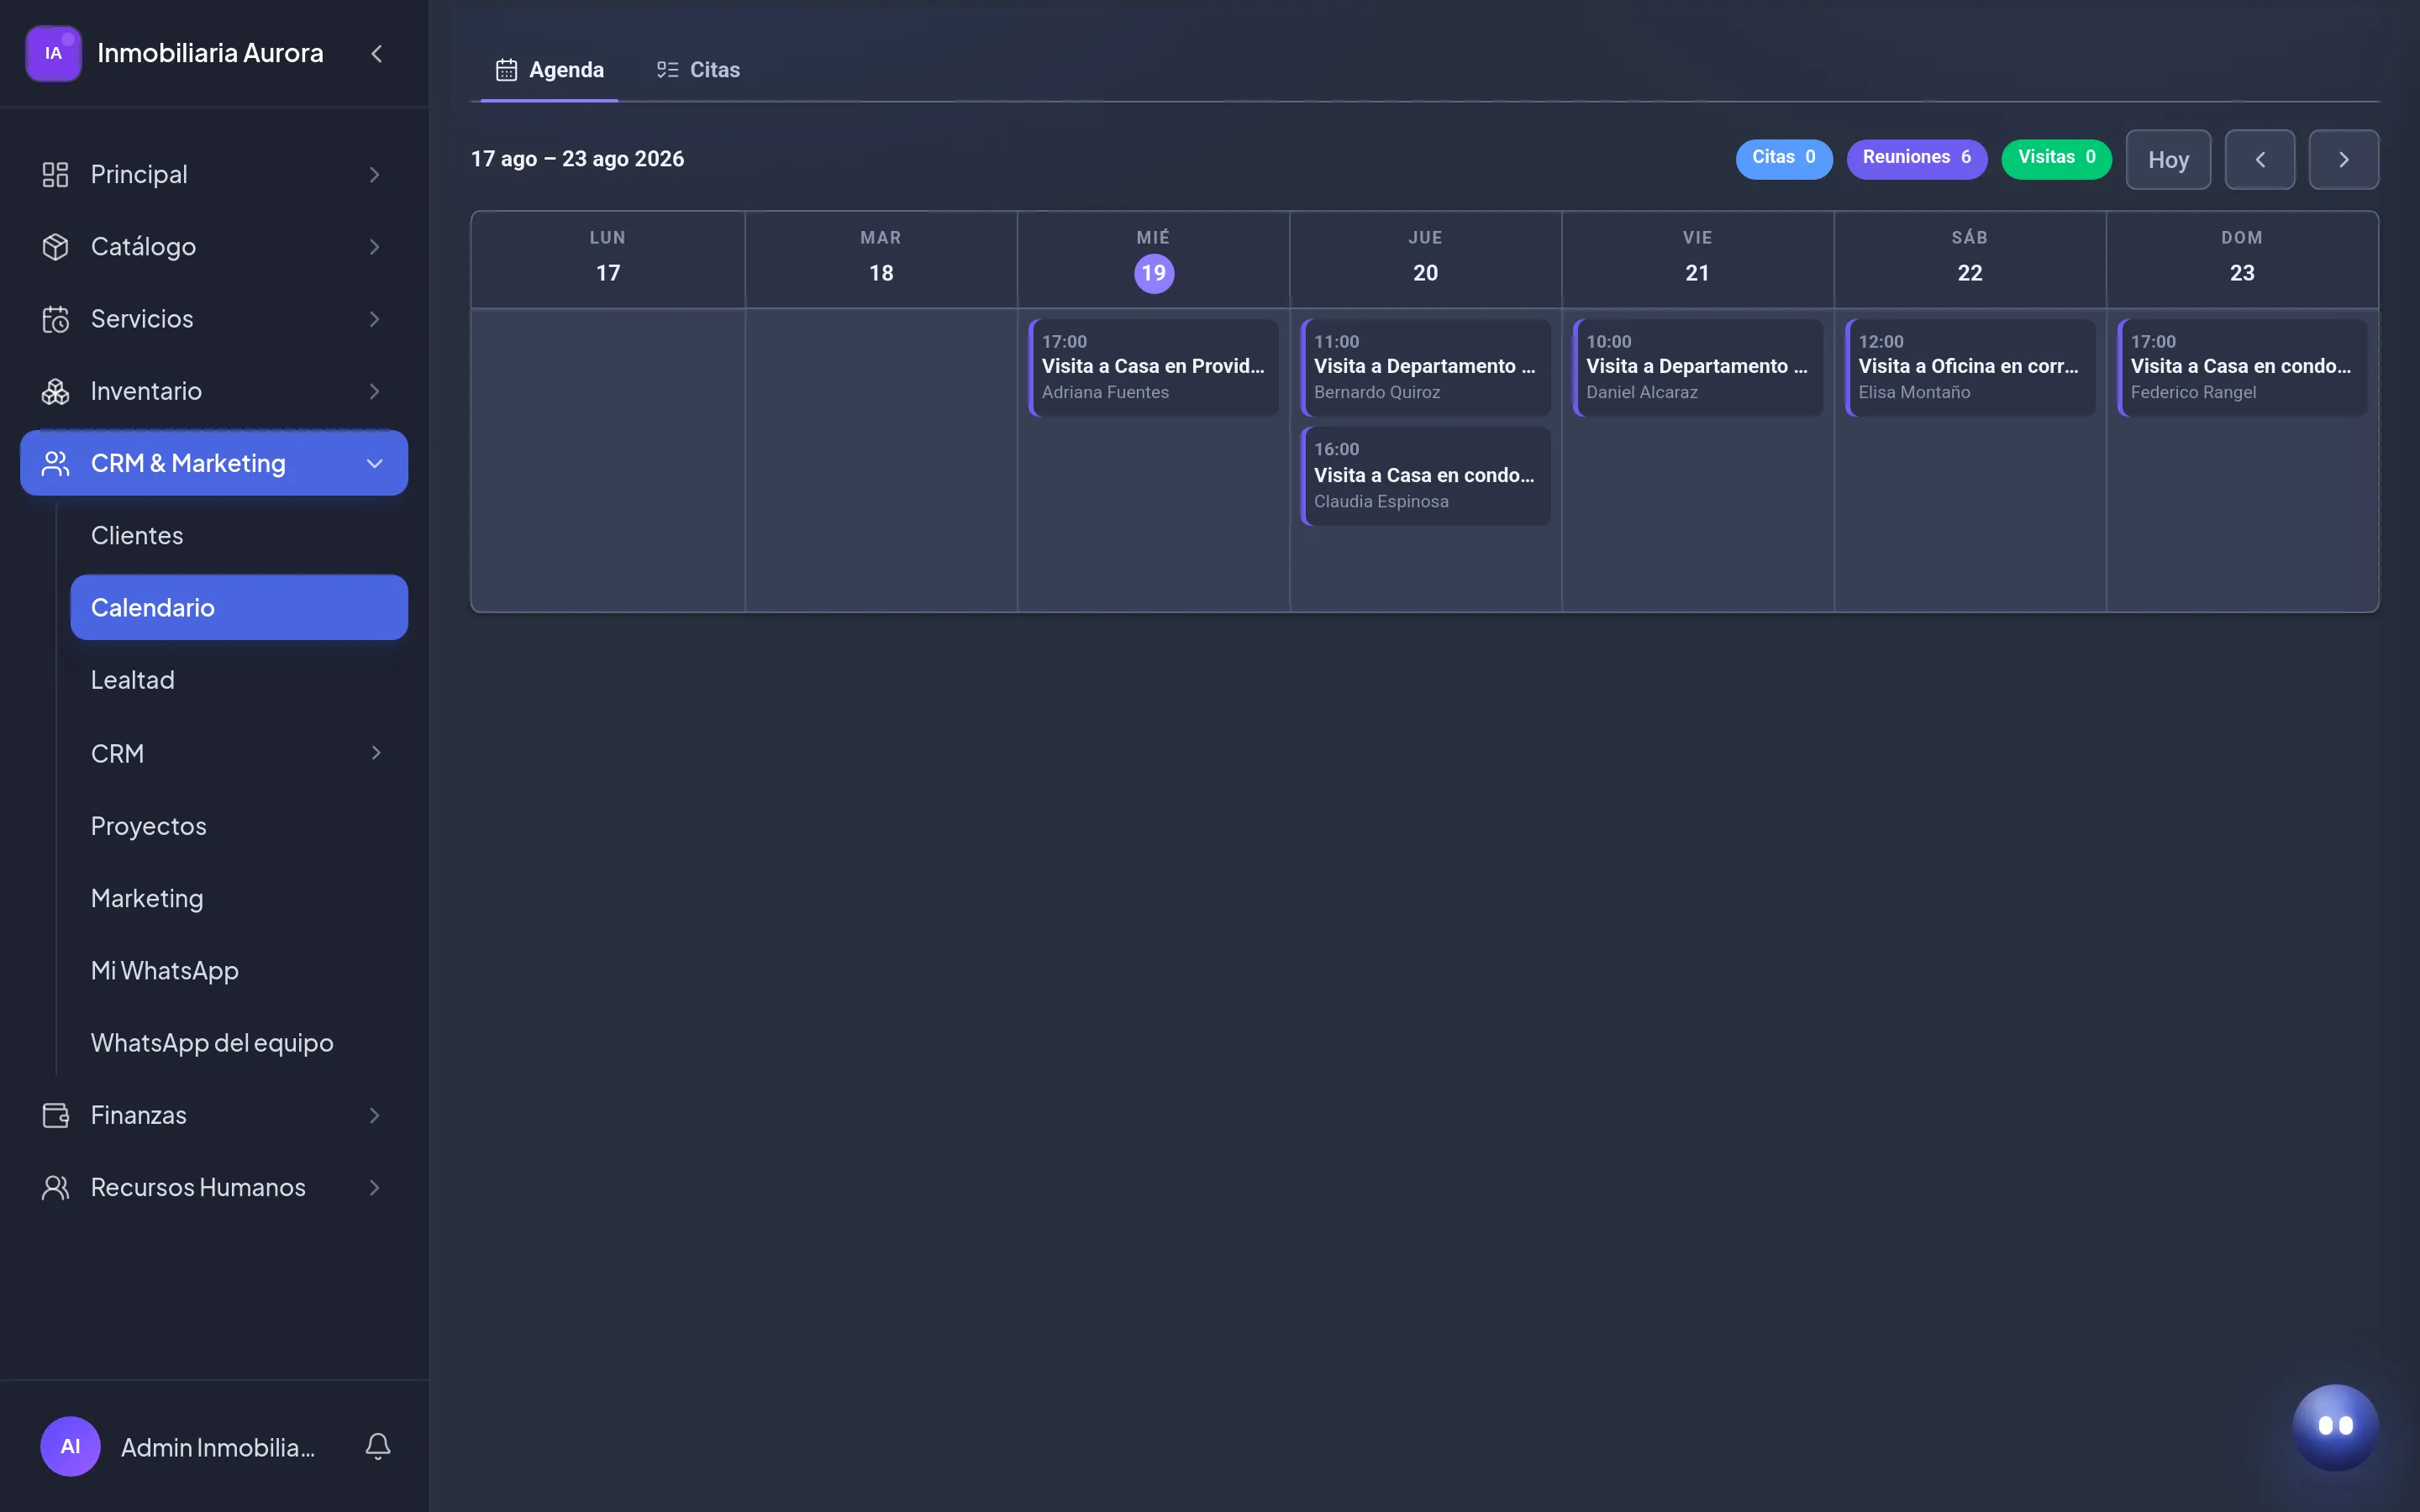Click the Inmobiliaria Aurora title
The height and width of the screenshot is (1512, 2420).
[210, 53]
